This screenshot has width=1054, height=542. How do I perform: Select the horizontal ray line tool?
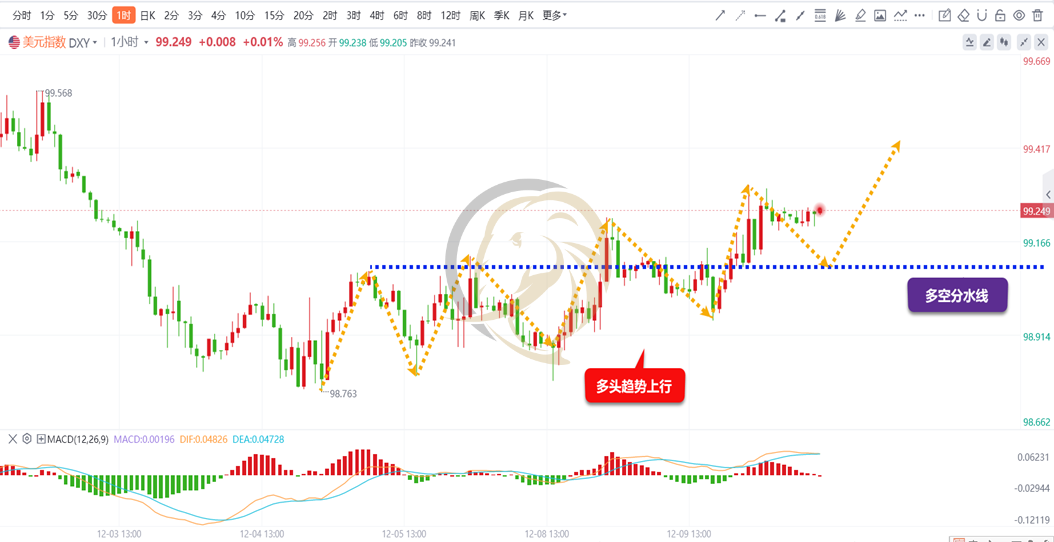point(760,15)
